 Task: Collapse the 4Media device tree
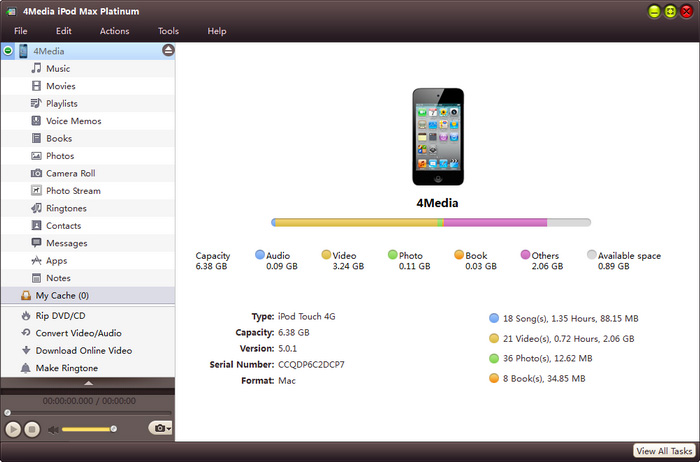pyautogui.click(x=8, y=51)
